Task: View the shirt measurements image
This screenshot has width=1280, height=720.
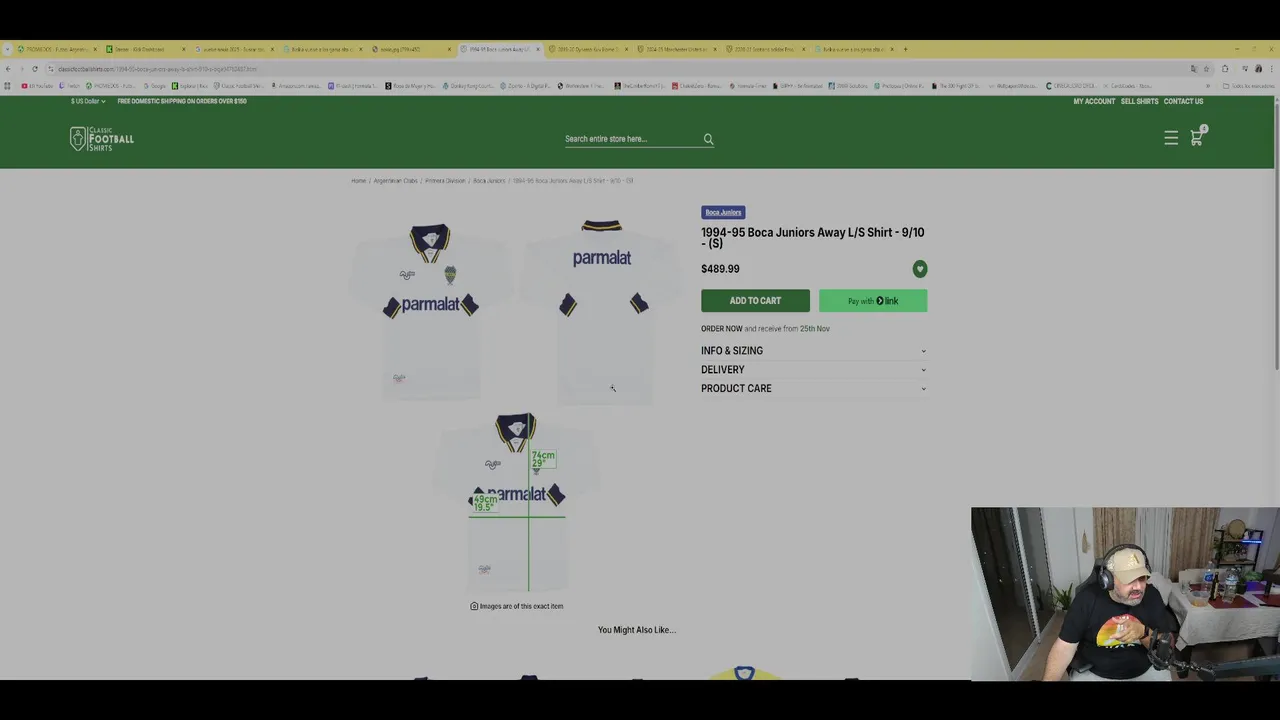Action: tap(516, 502)
